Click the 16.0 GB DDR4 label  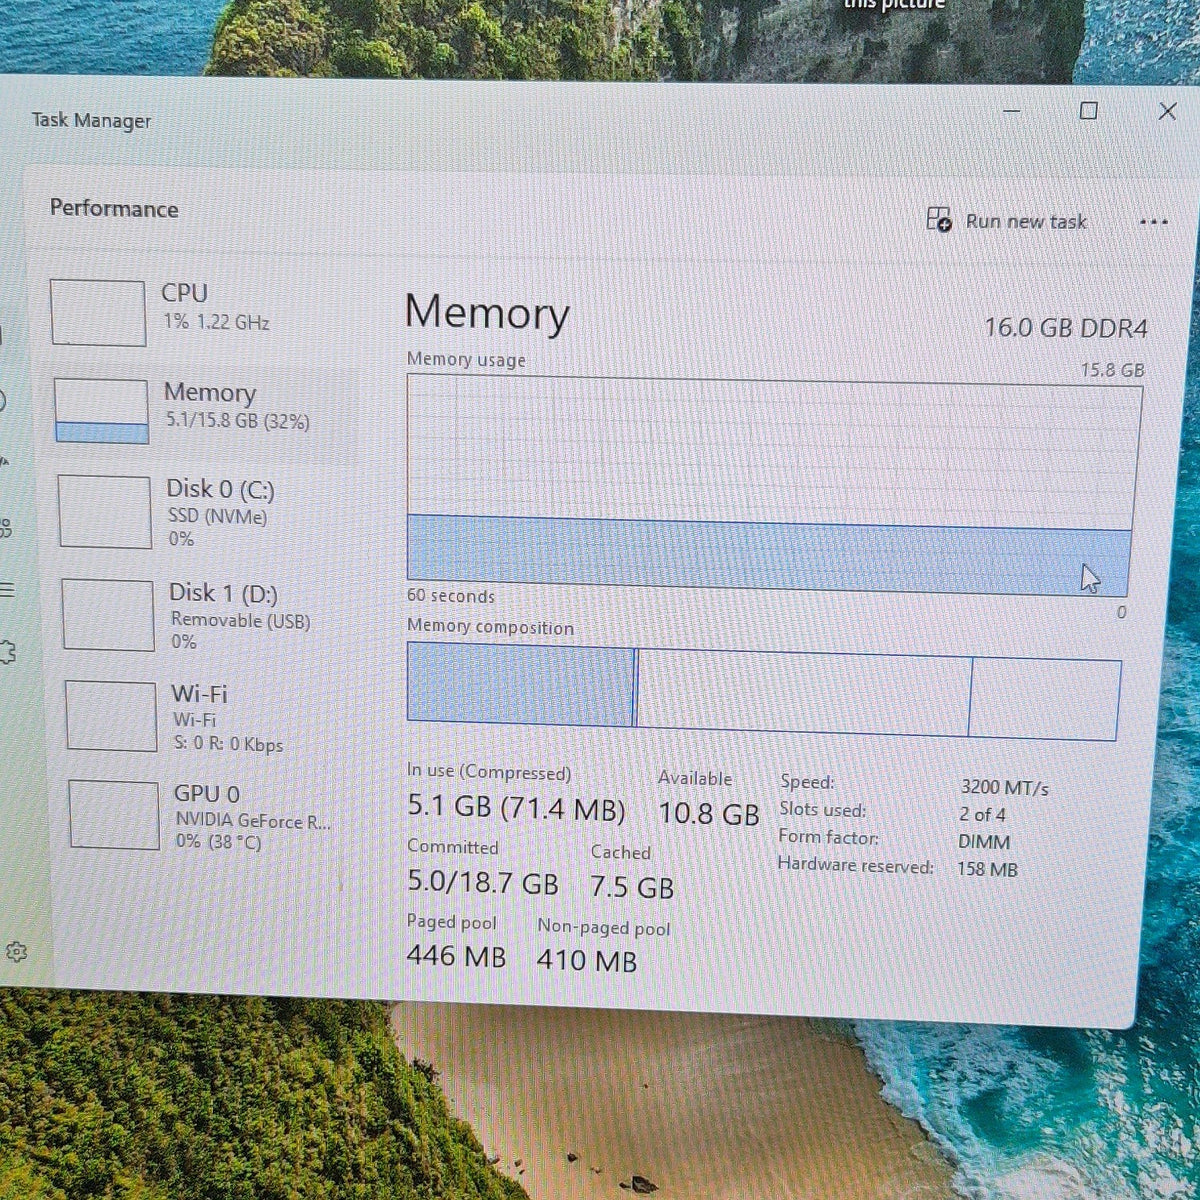click(x=1066, y=328)
